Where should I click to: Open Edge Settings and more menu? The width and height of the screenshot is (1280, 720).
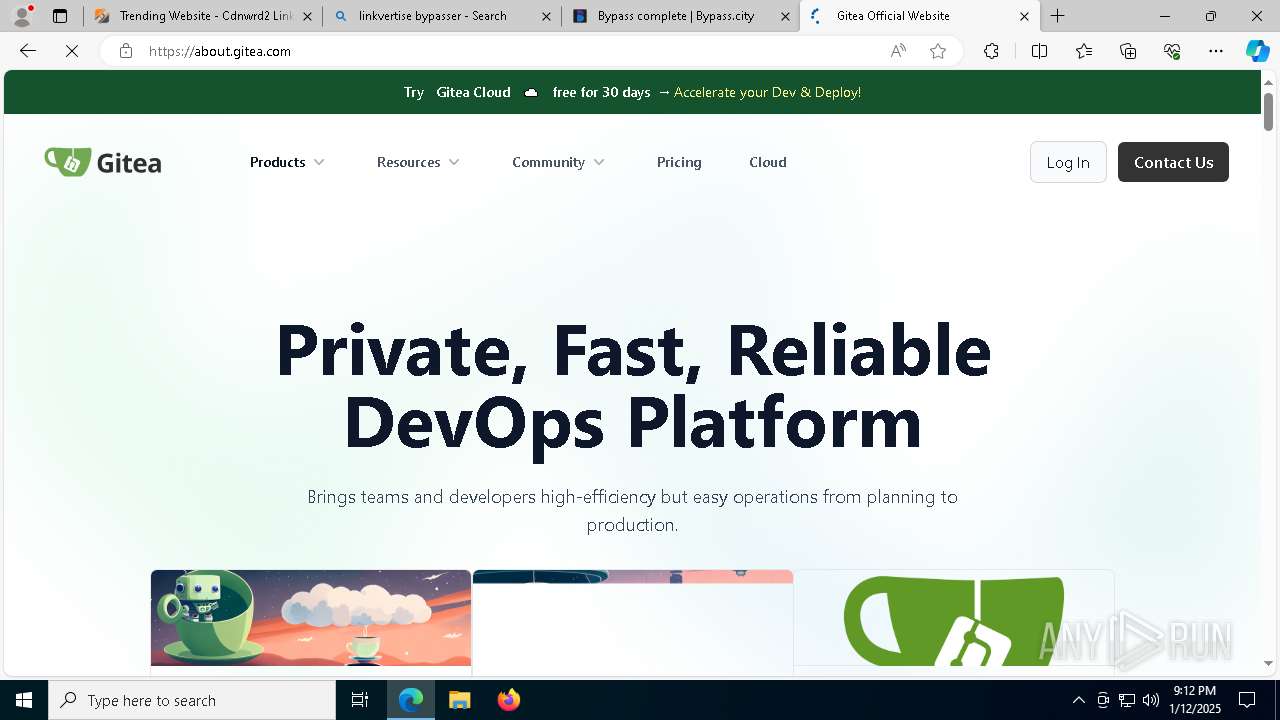[x=1216, y=51]
